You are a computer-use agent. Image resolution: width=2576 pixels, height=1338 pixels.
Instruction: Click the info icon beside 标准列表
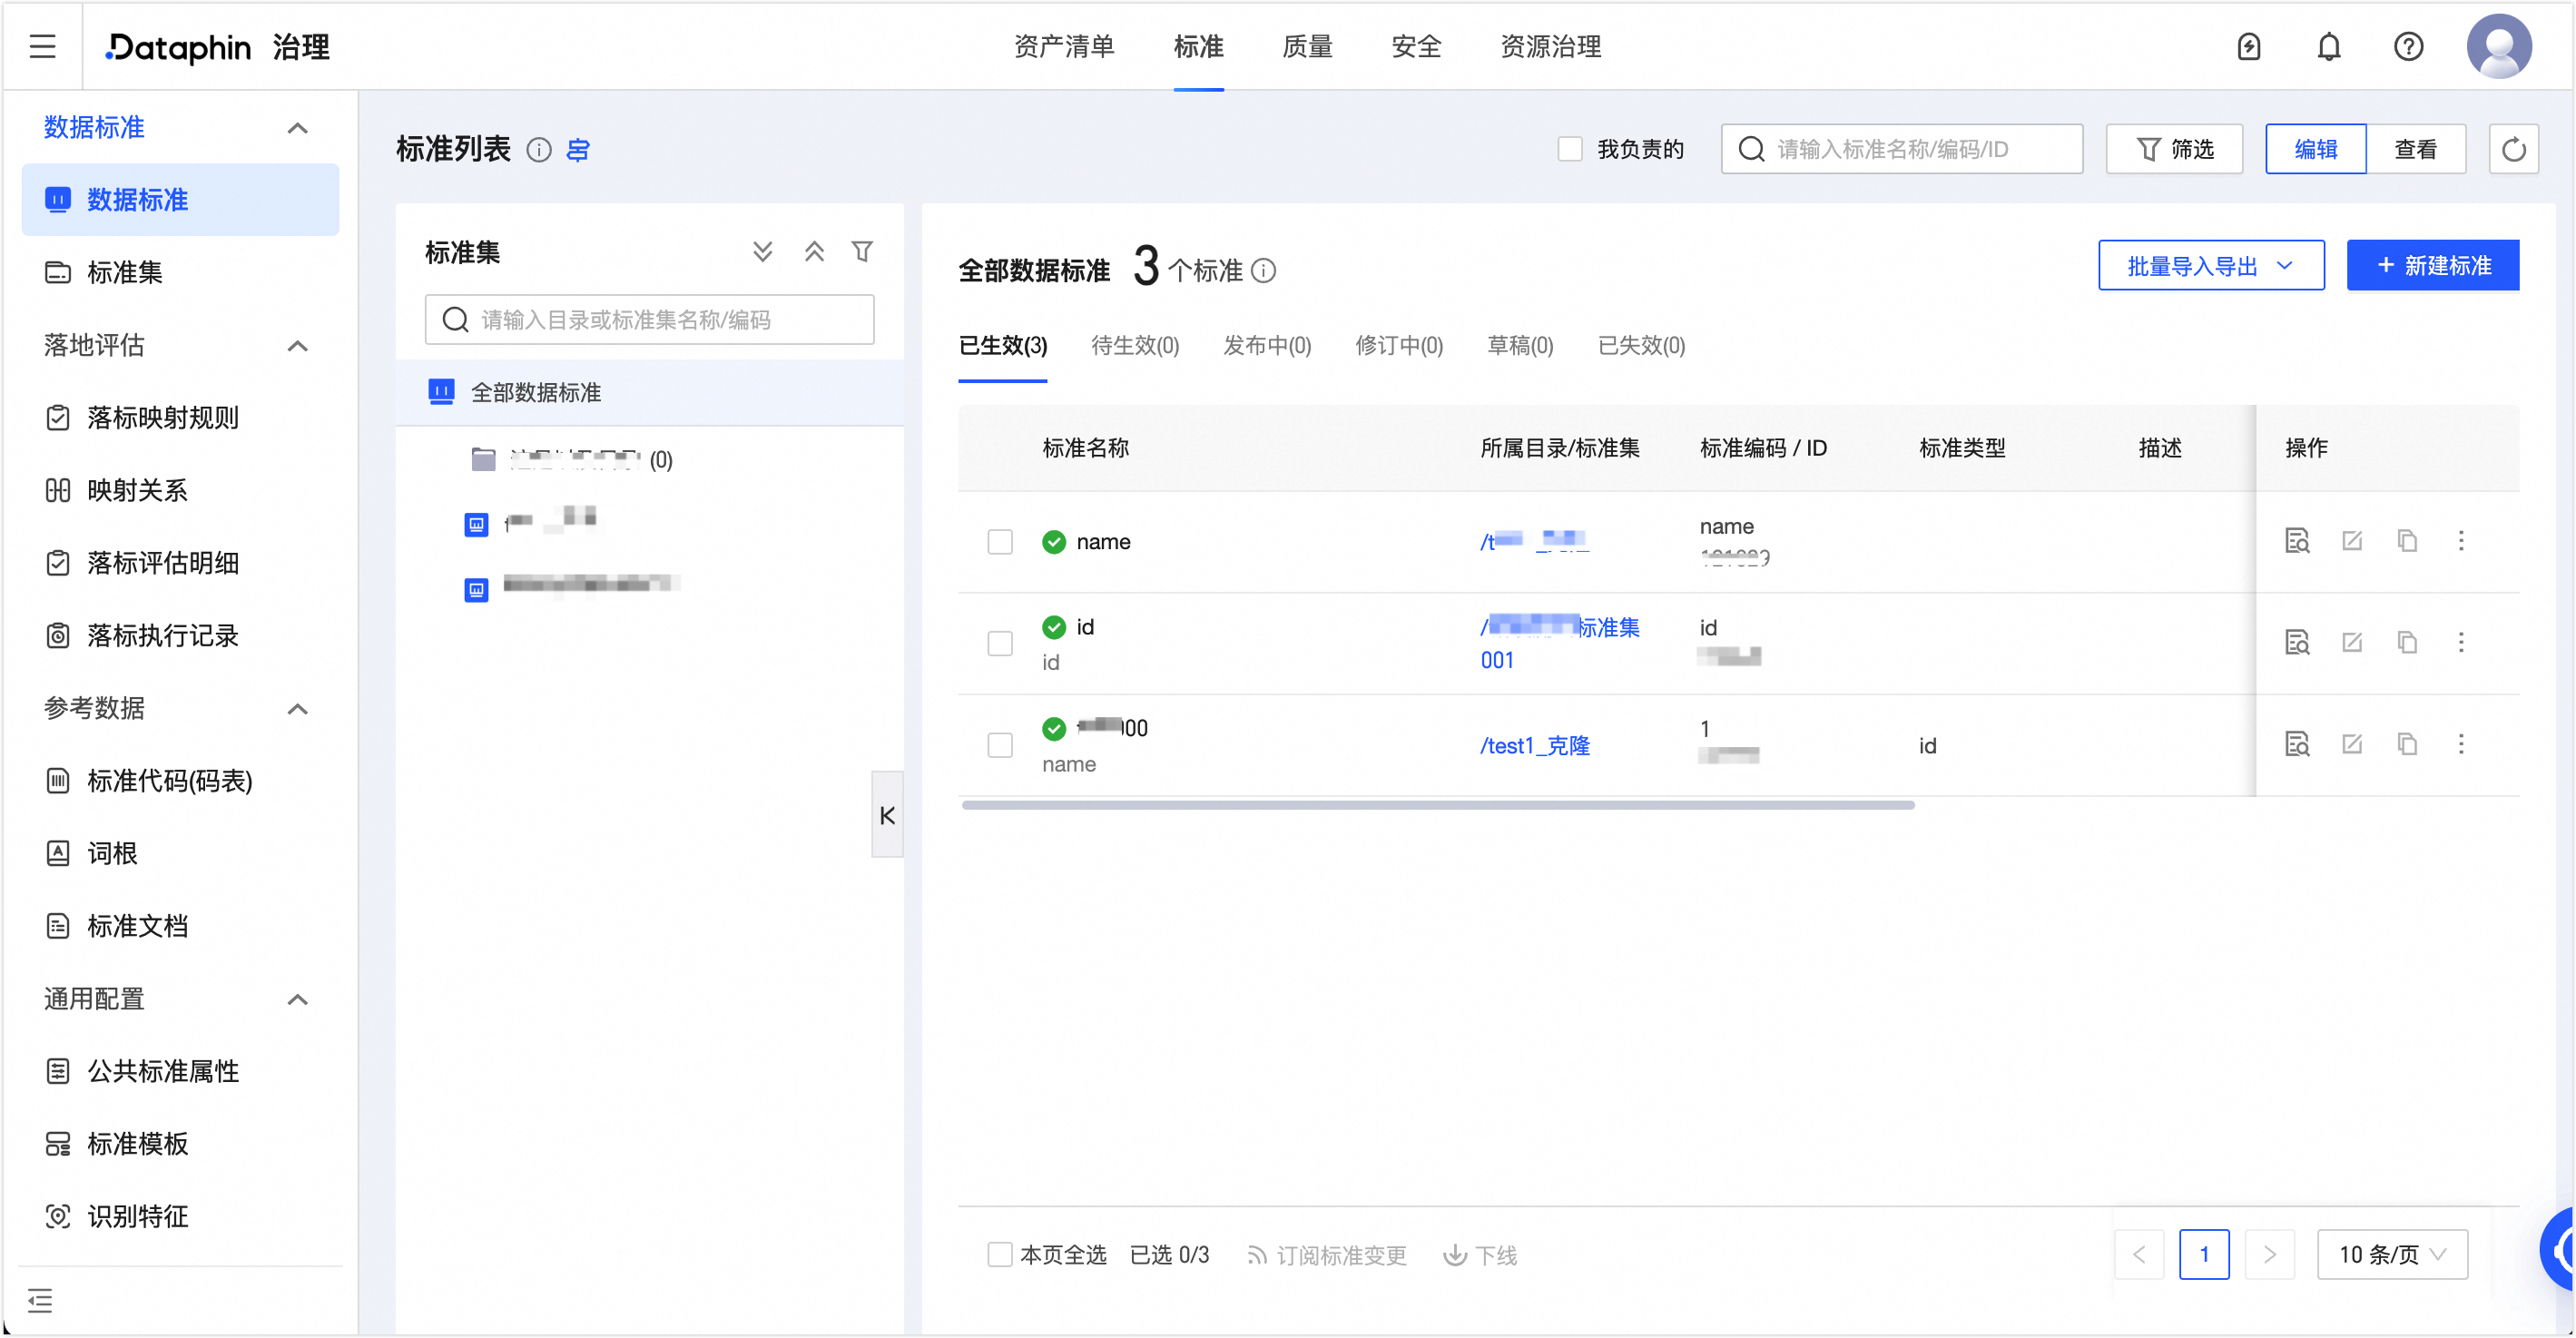(538, 150)
